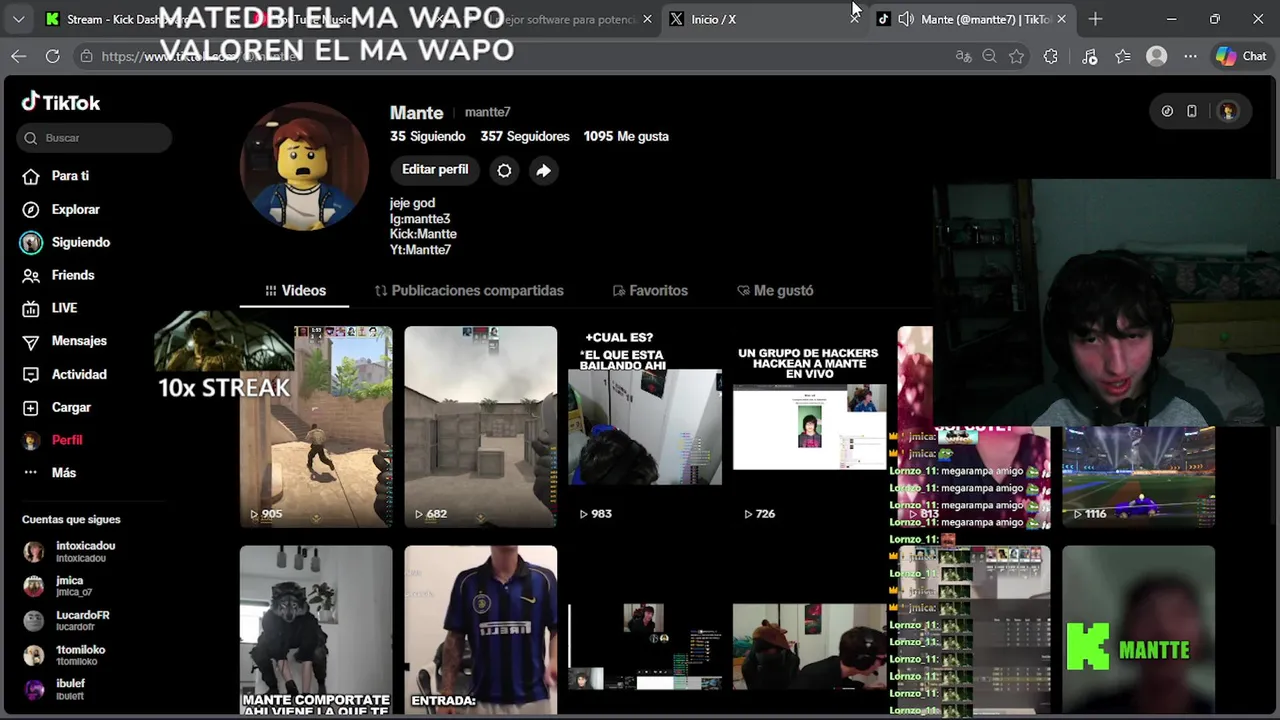The width and height of the screenshot is (1280, 720).
Task: Open video with 905 views
Action: (x=316, y=426)
